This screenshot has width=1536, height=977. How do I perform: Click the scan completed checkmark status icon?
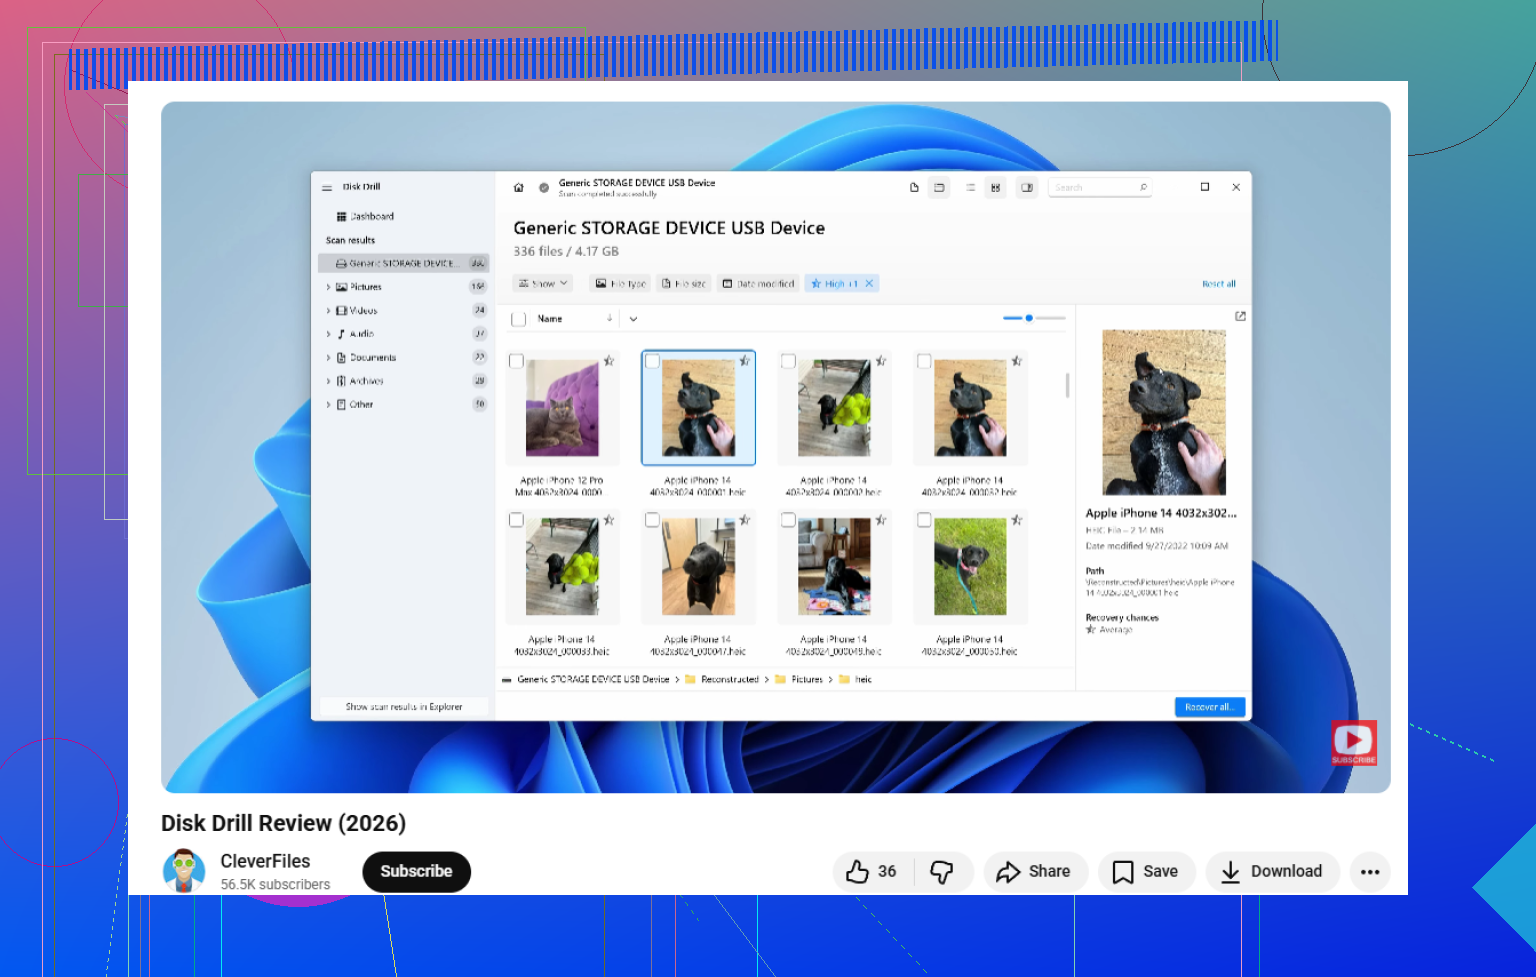544,187
